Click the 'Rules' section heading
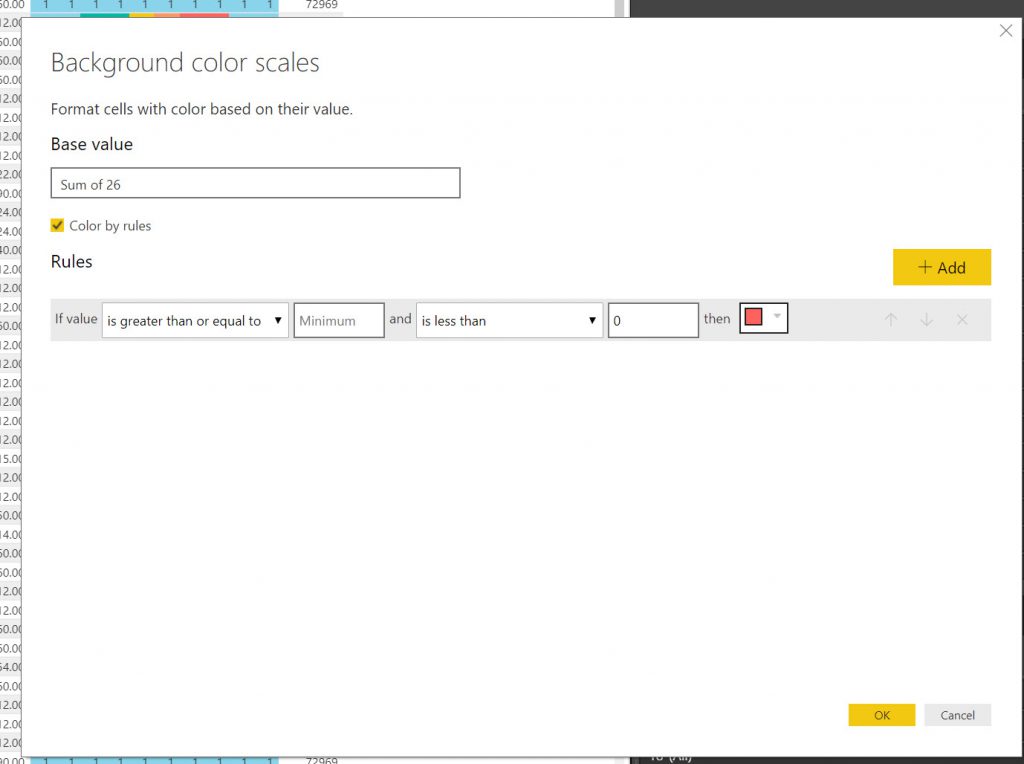1024x764 pixels. (x=72, y=262)
